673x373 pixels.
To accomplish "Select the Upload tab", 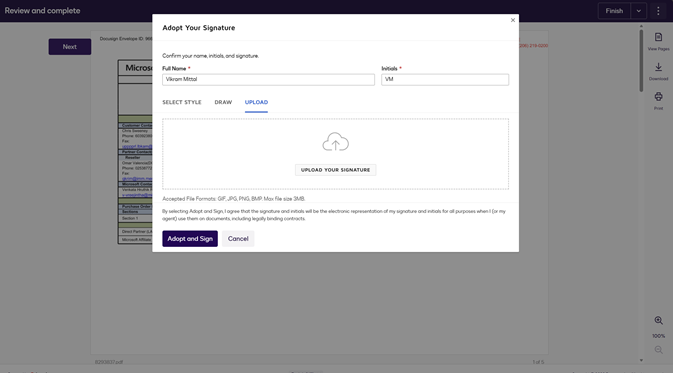I will click(x=256, y=102).
